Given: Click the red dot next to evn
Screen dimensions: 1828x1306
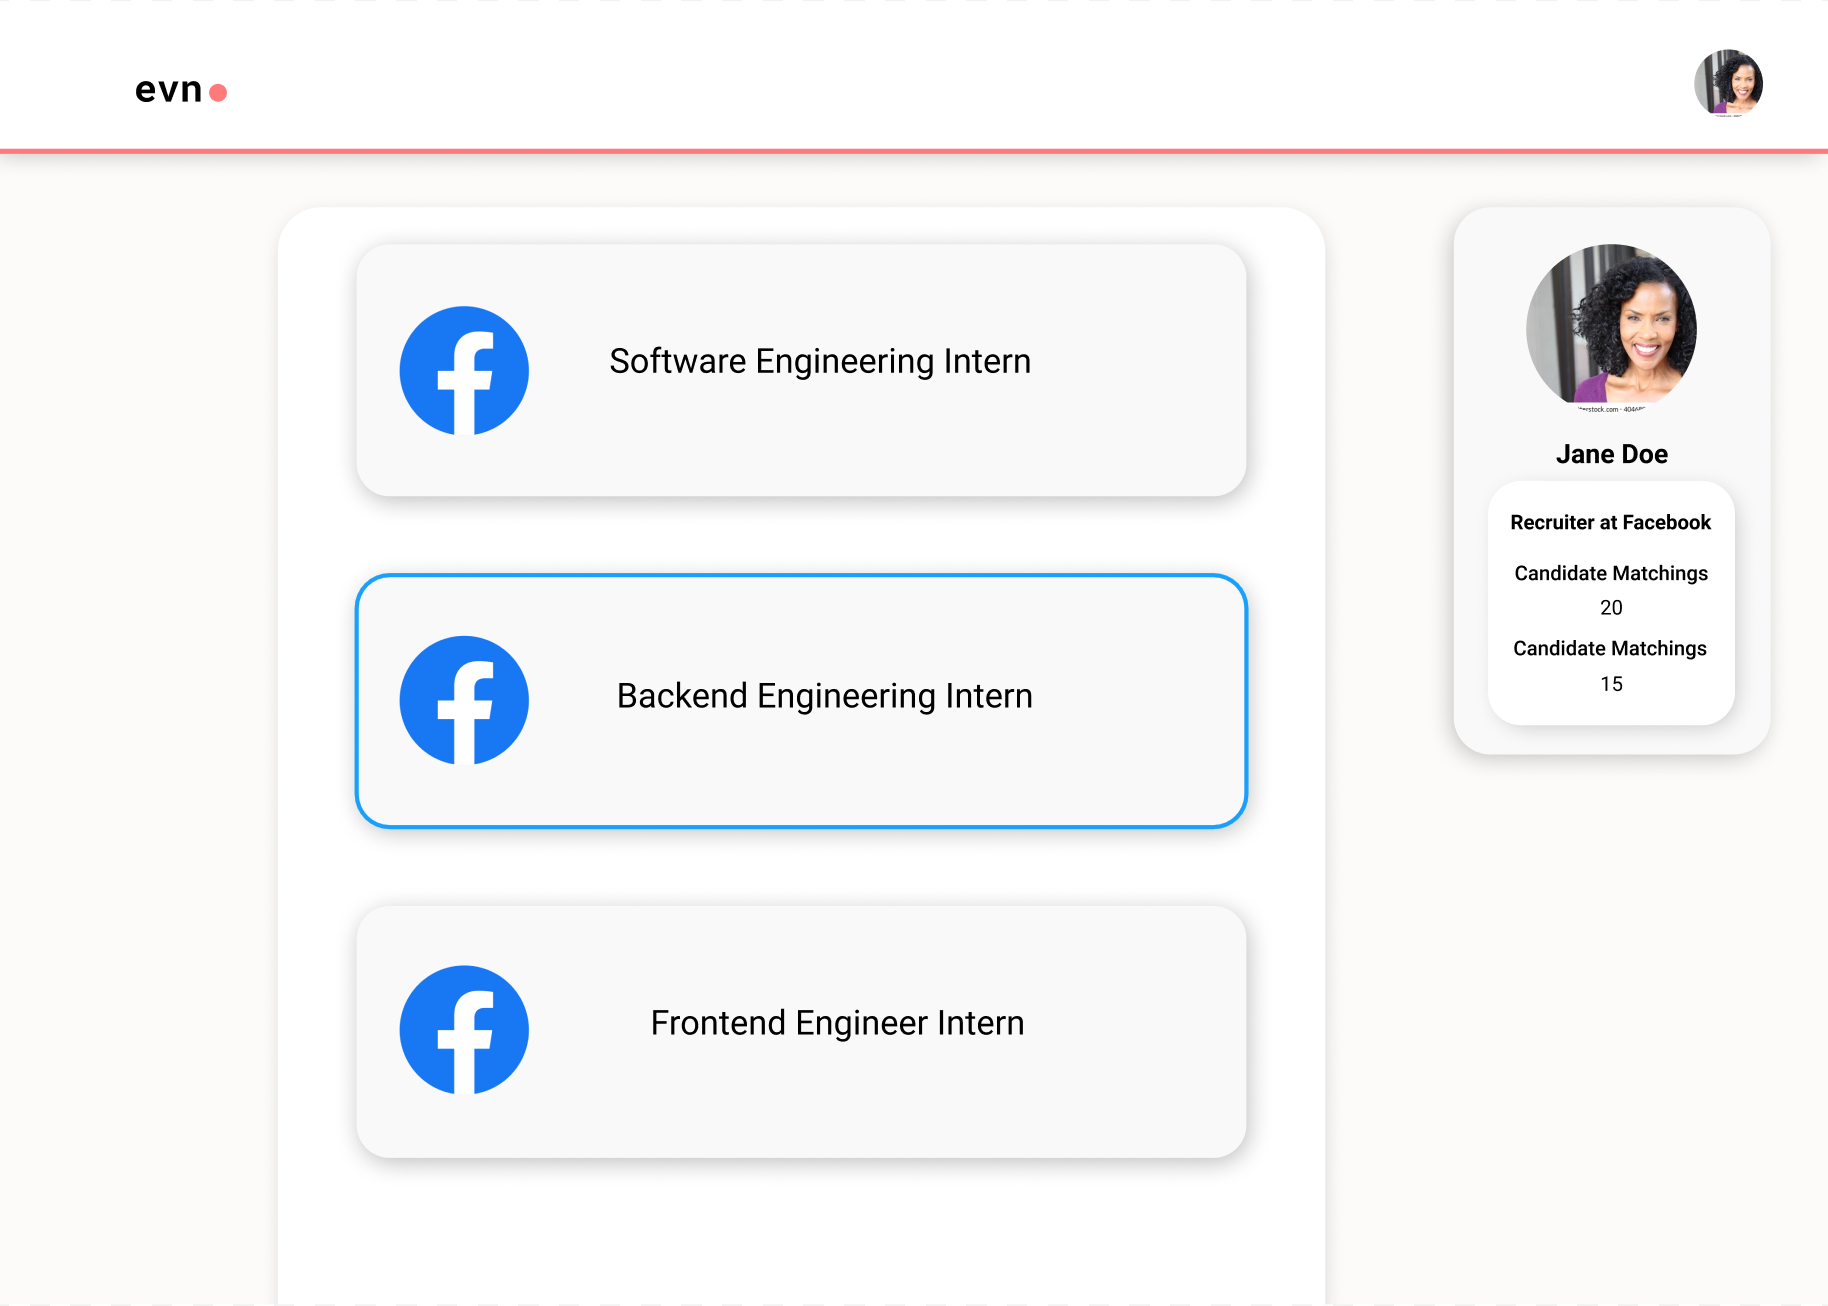Looking at the screenshot, I should coord(218,93).
